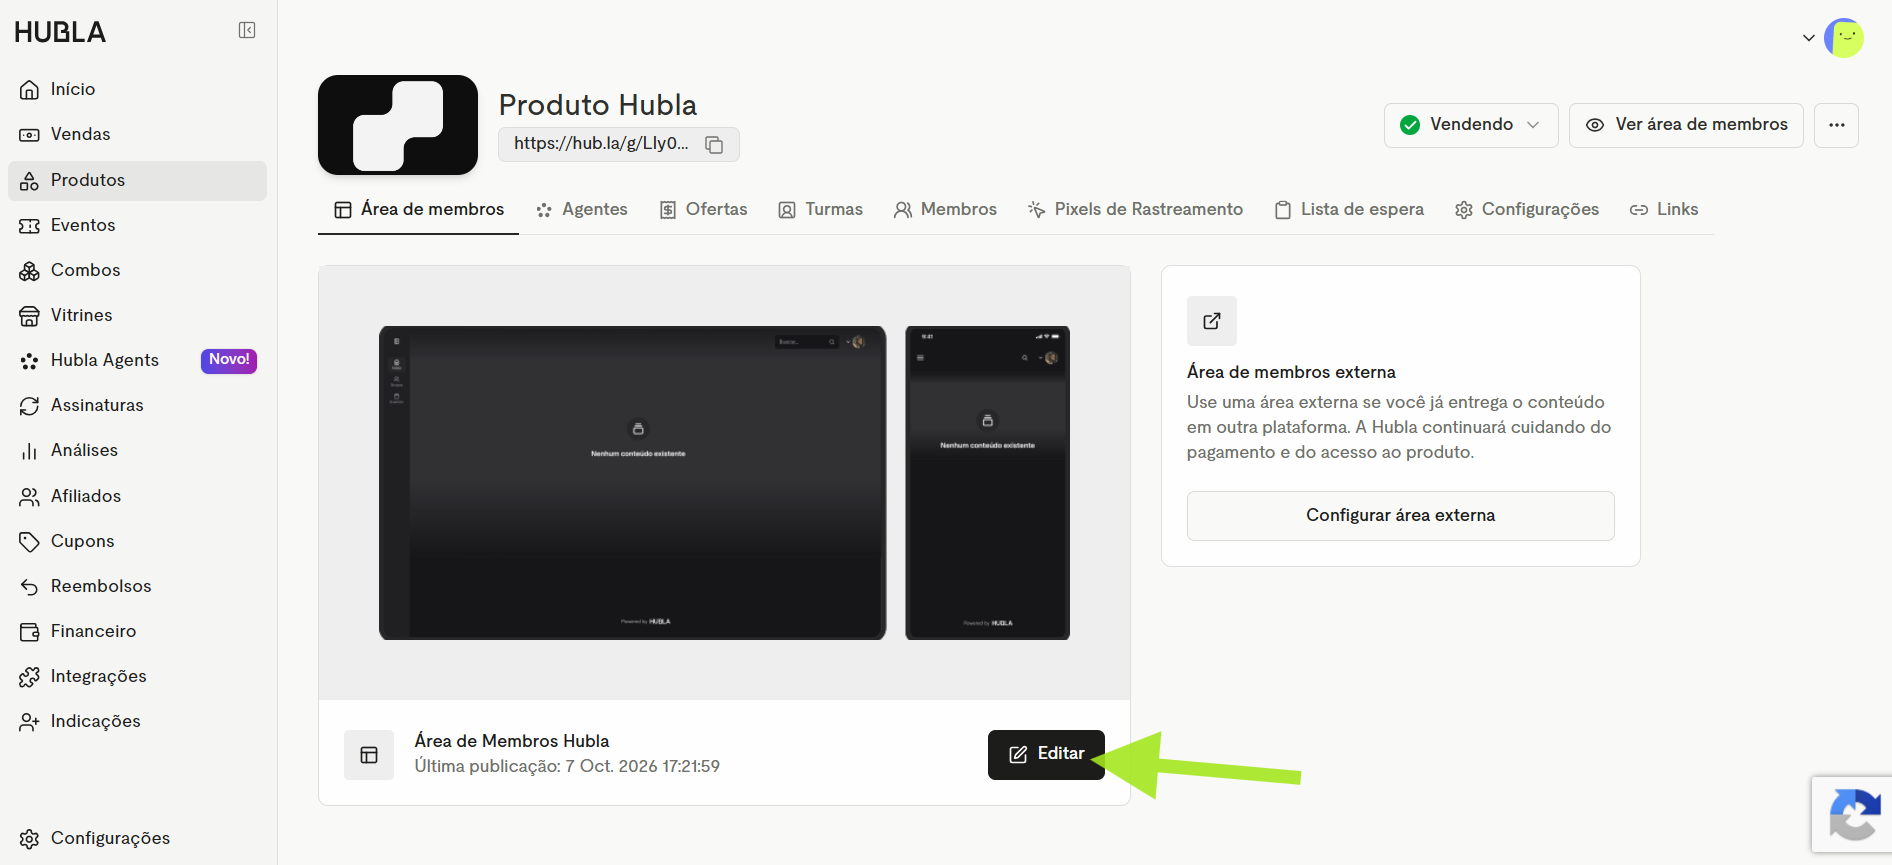Expand the account chevron beside avatar
This screenshot has height=865, width=1892.
tap(1809, 38)
